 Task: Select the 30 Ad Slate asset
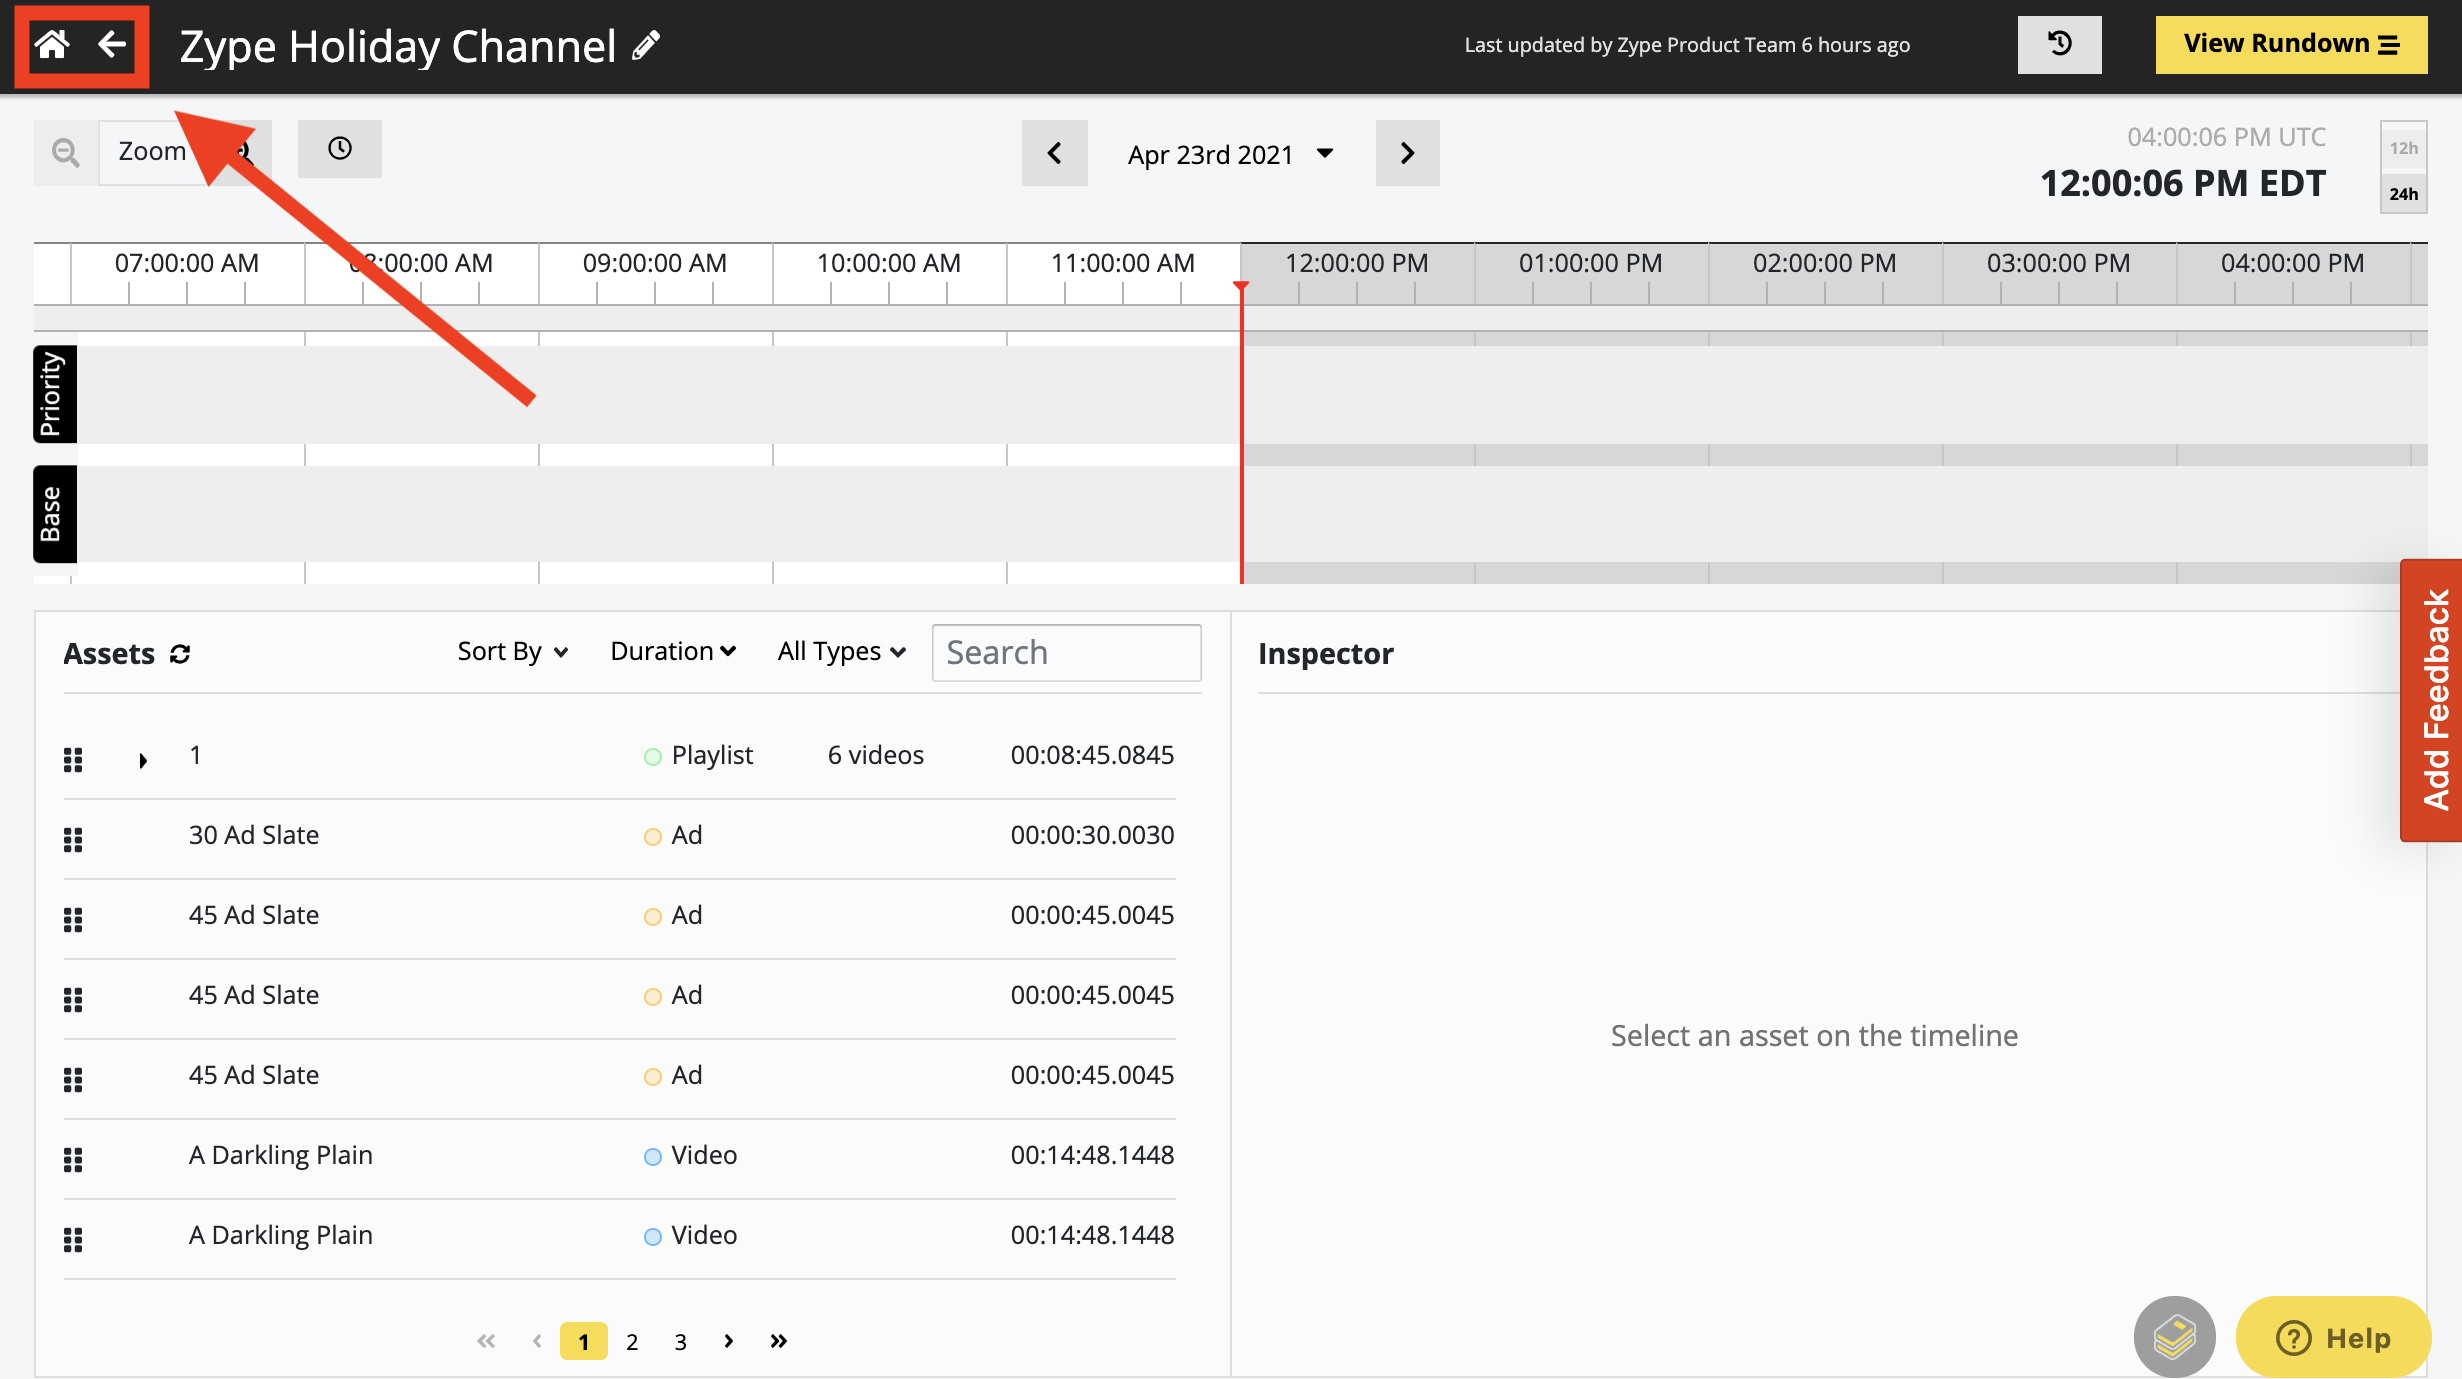pos(619,838)
